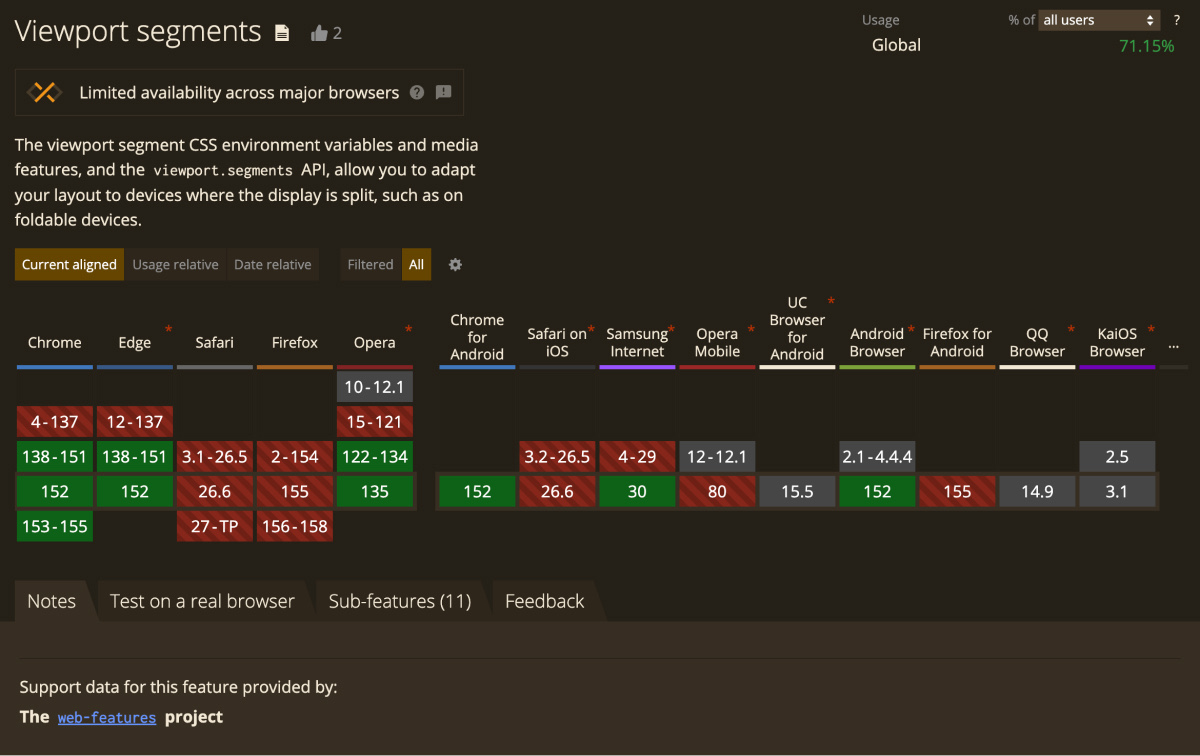Select the Current aligned view
The height and width of the screenshot is (756, 1200).
tap(70, 265)
